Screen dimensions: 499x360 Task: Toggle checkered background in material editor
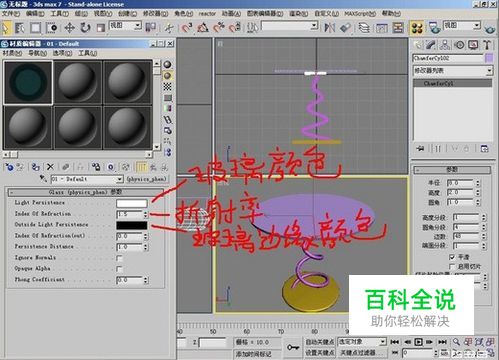[x=168, y=87]
